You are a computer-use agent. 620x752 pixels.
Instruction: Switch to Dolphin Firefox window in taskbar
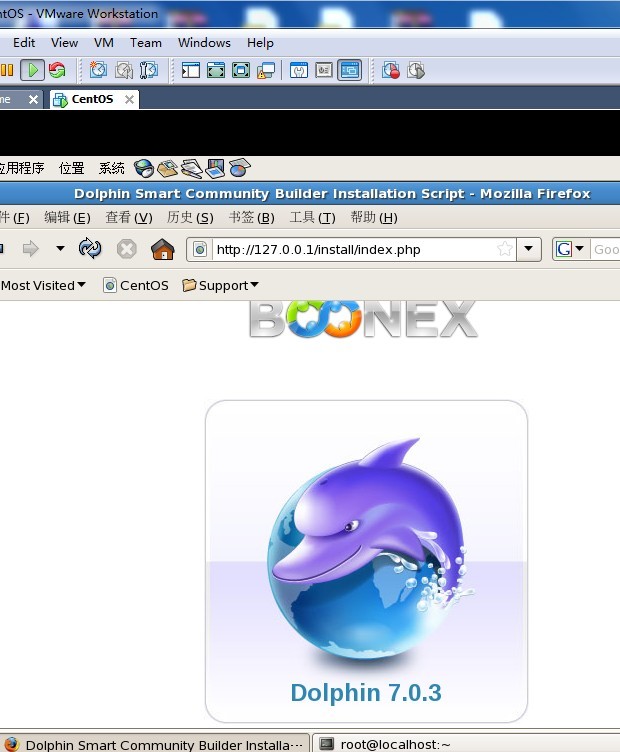point(154,743)
